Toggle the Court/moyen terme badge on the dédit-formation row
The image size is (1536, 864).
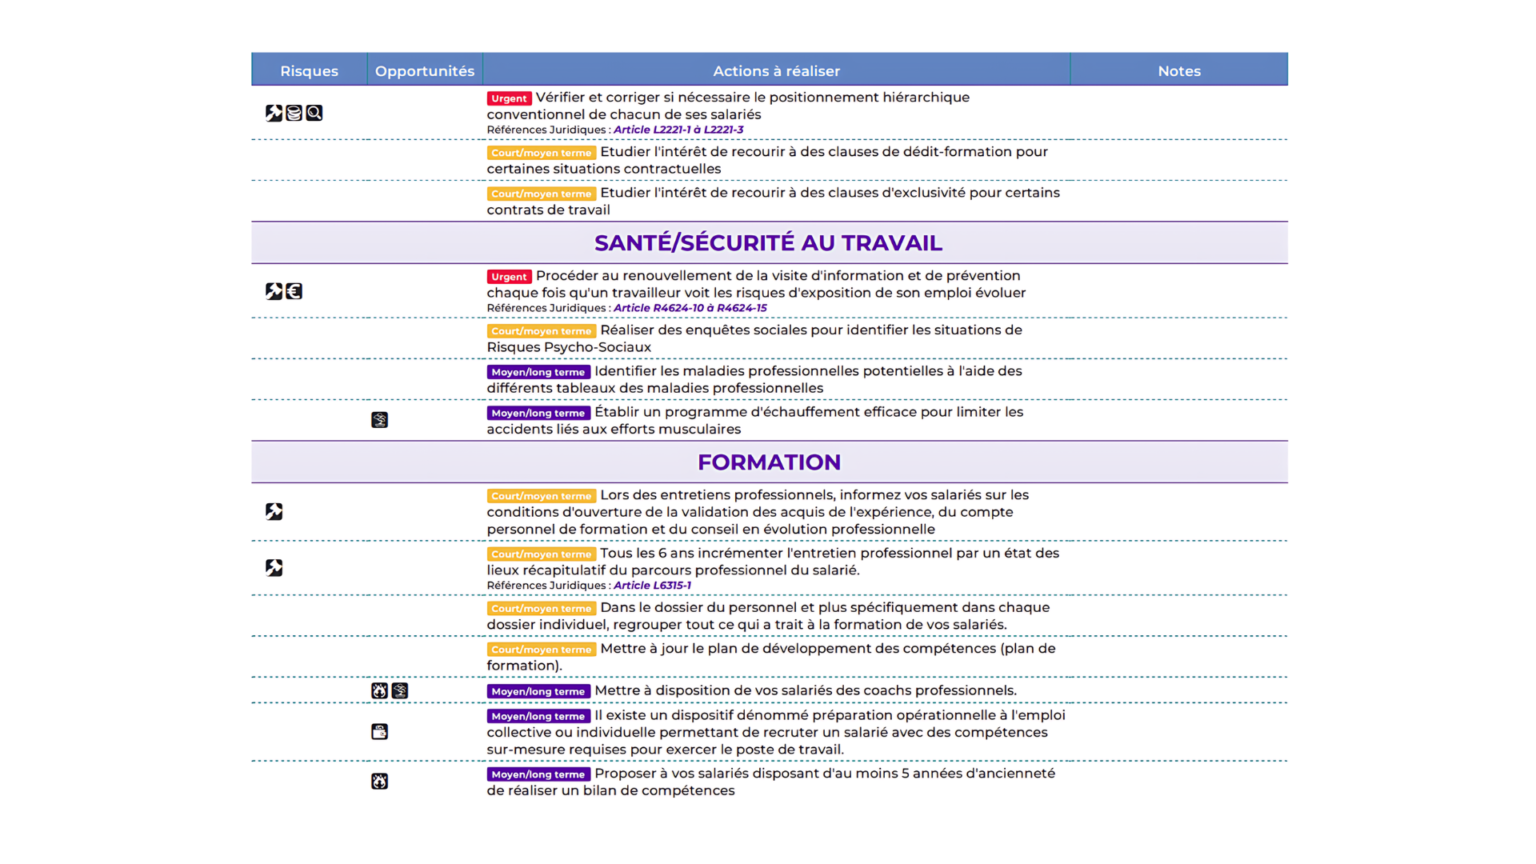(541, 152)
